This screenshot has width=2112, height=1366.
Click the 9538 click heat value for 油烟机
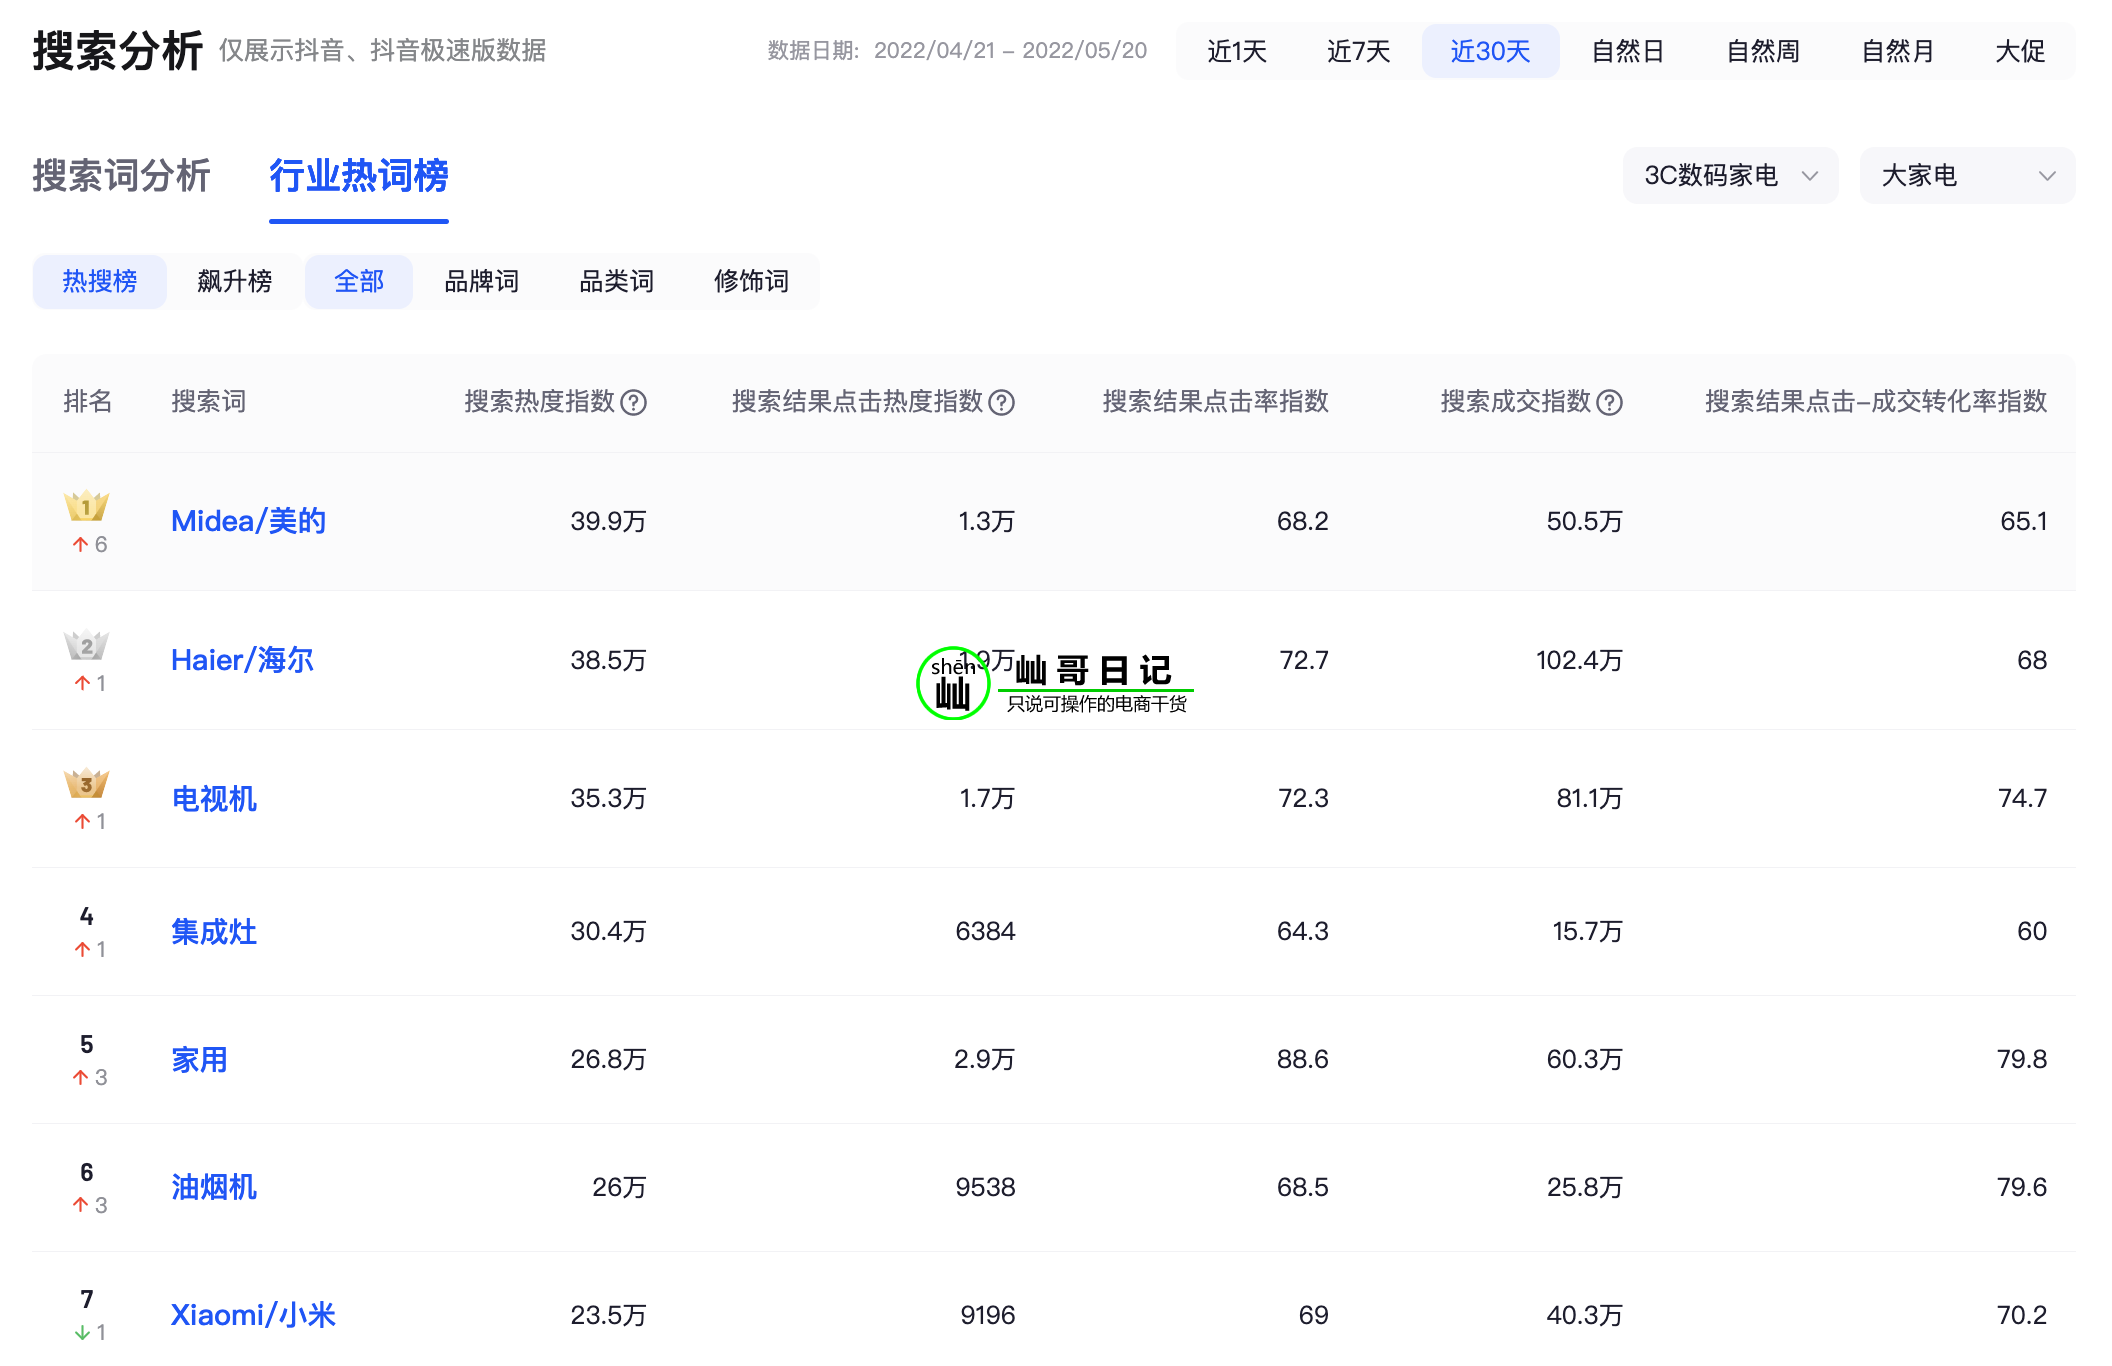985,1187
